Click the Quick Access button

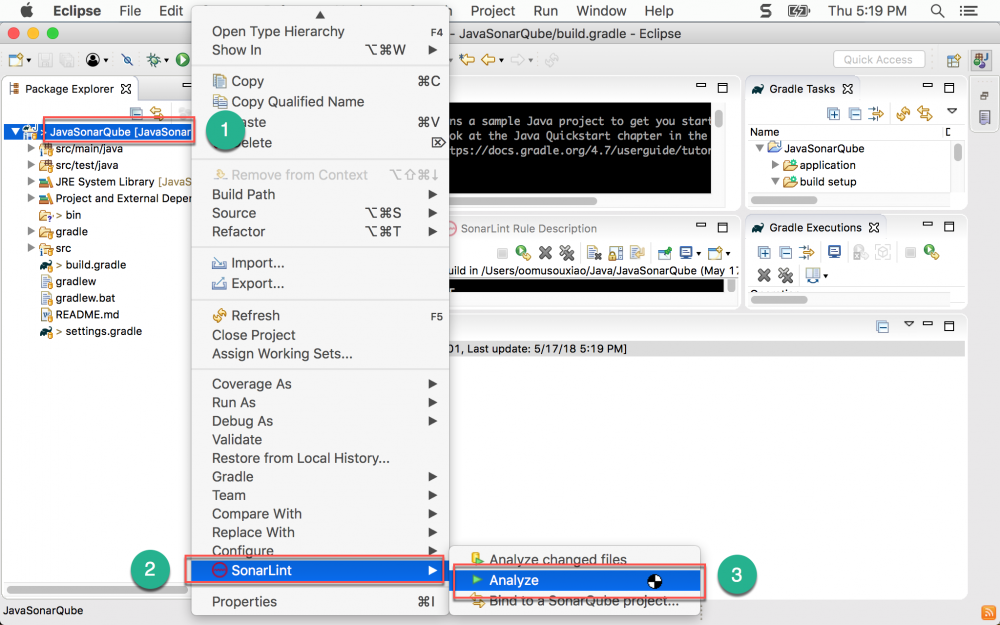tap(878, 59)
